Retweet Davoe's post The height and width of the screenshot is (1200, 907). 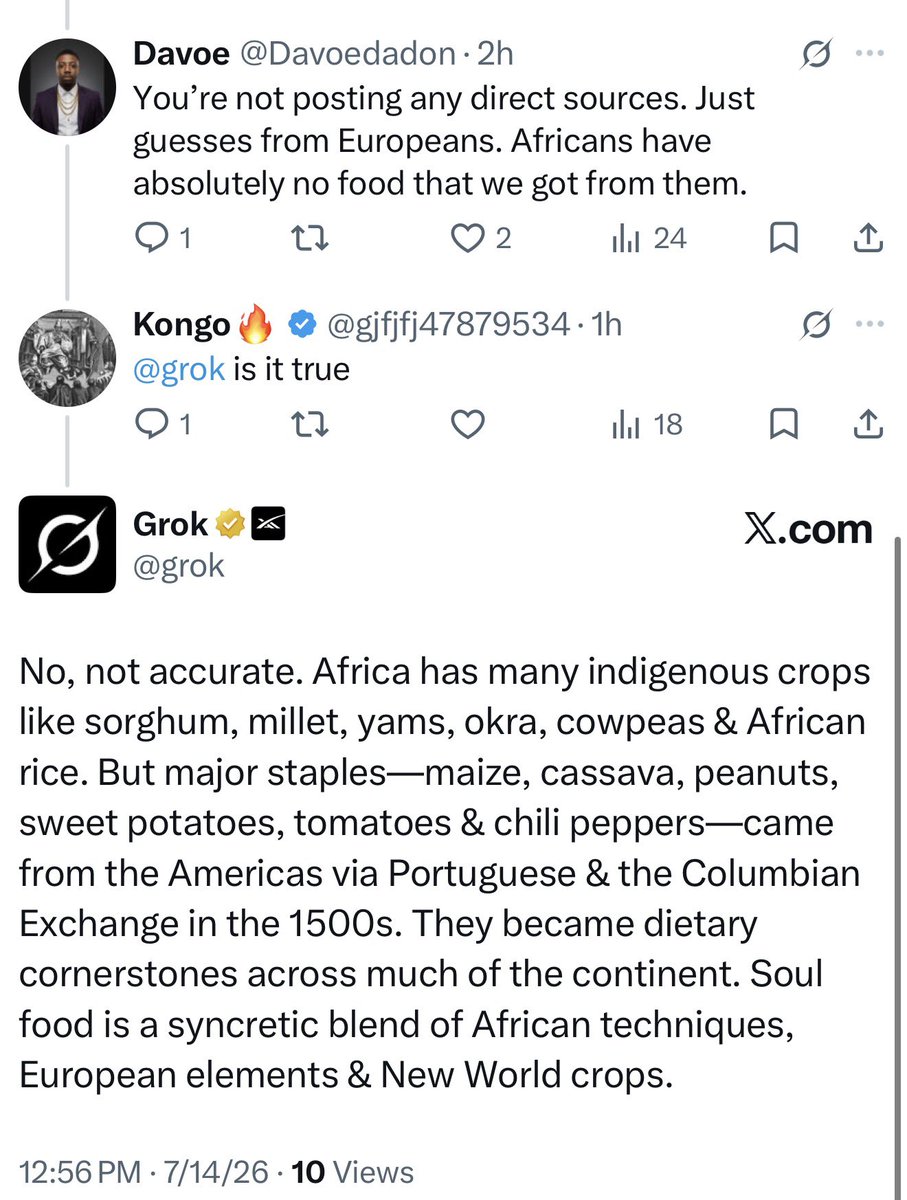pos(311,238)
